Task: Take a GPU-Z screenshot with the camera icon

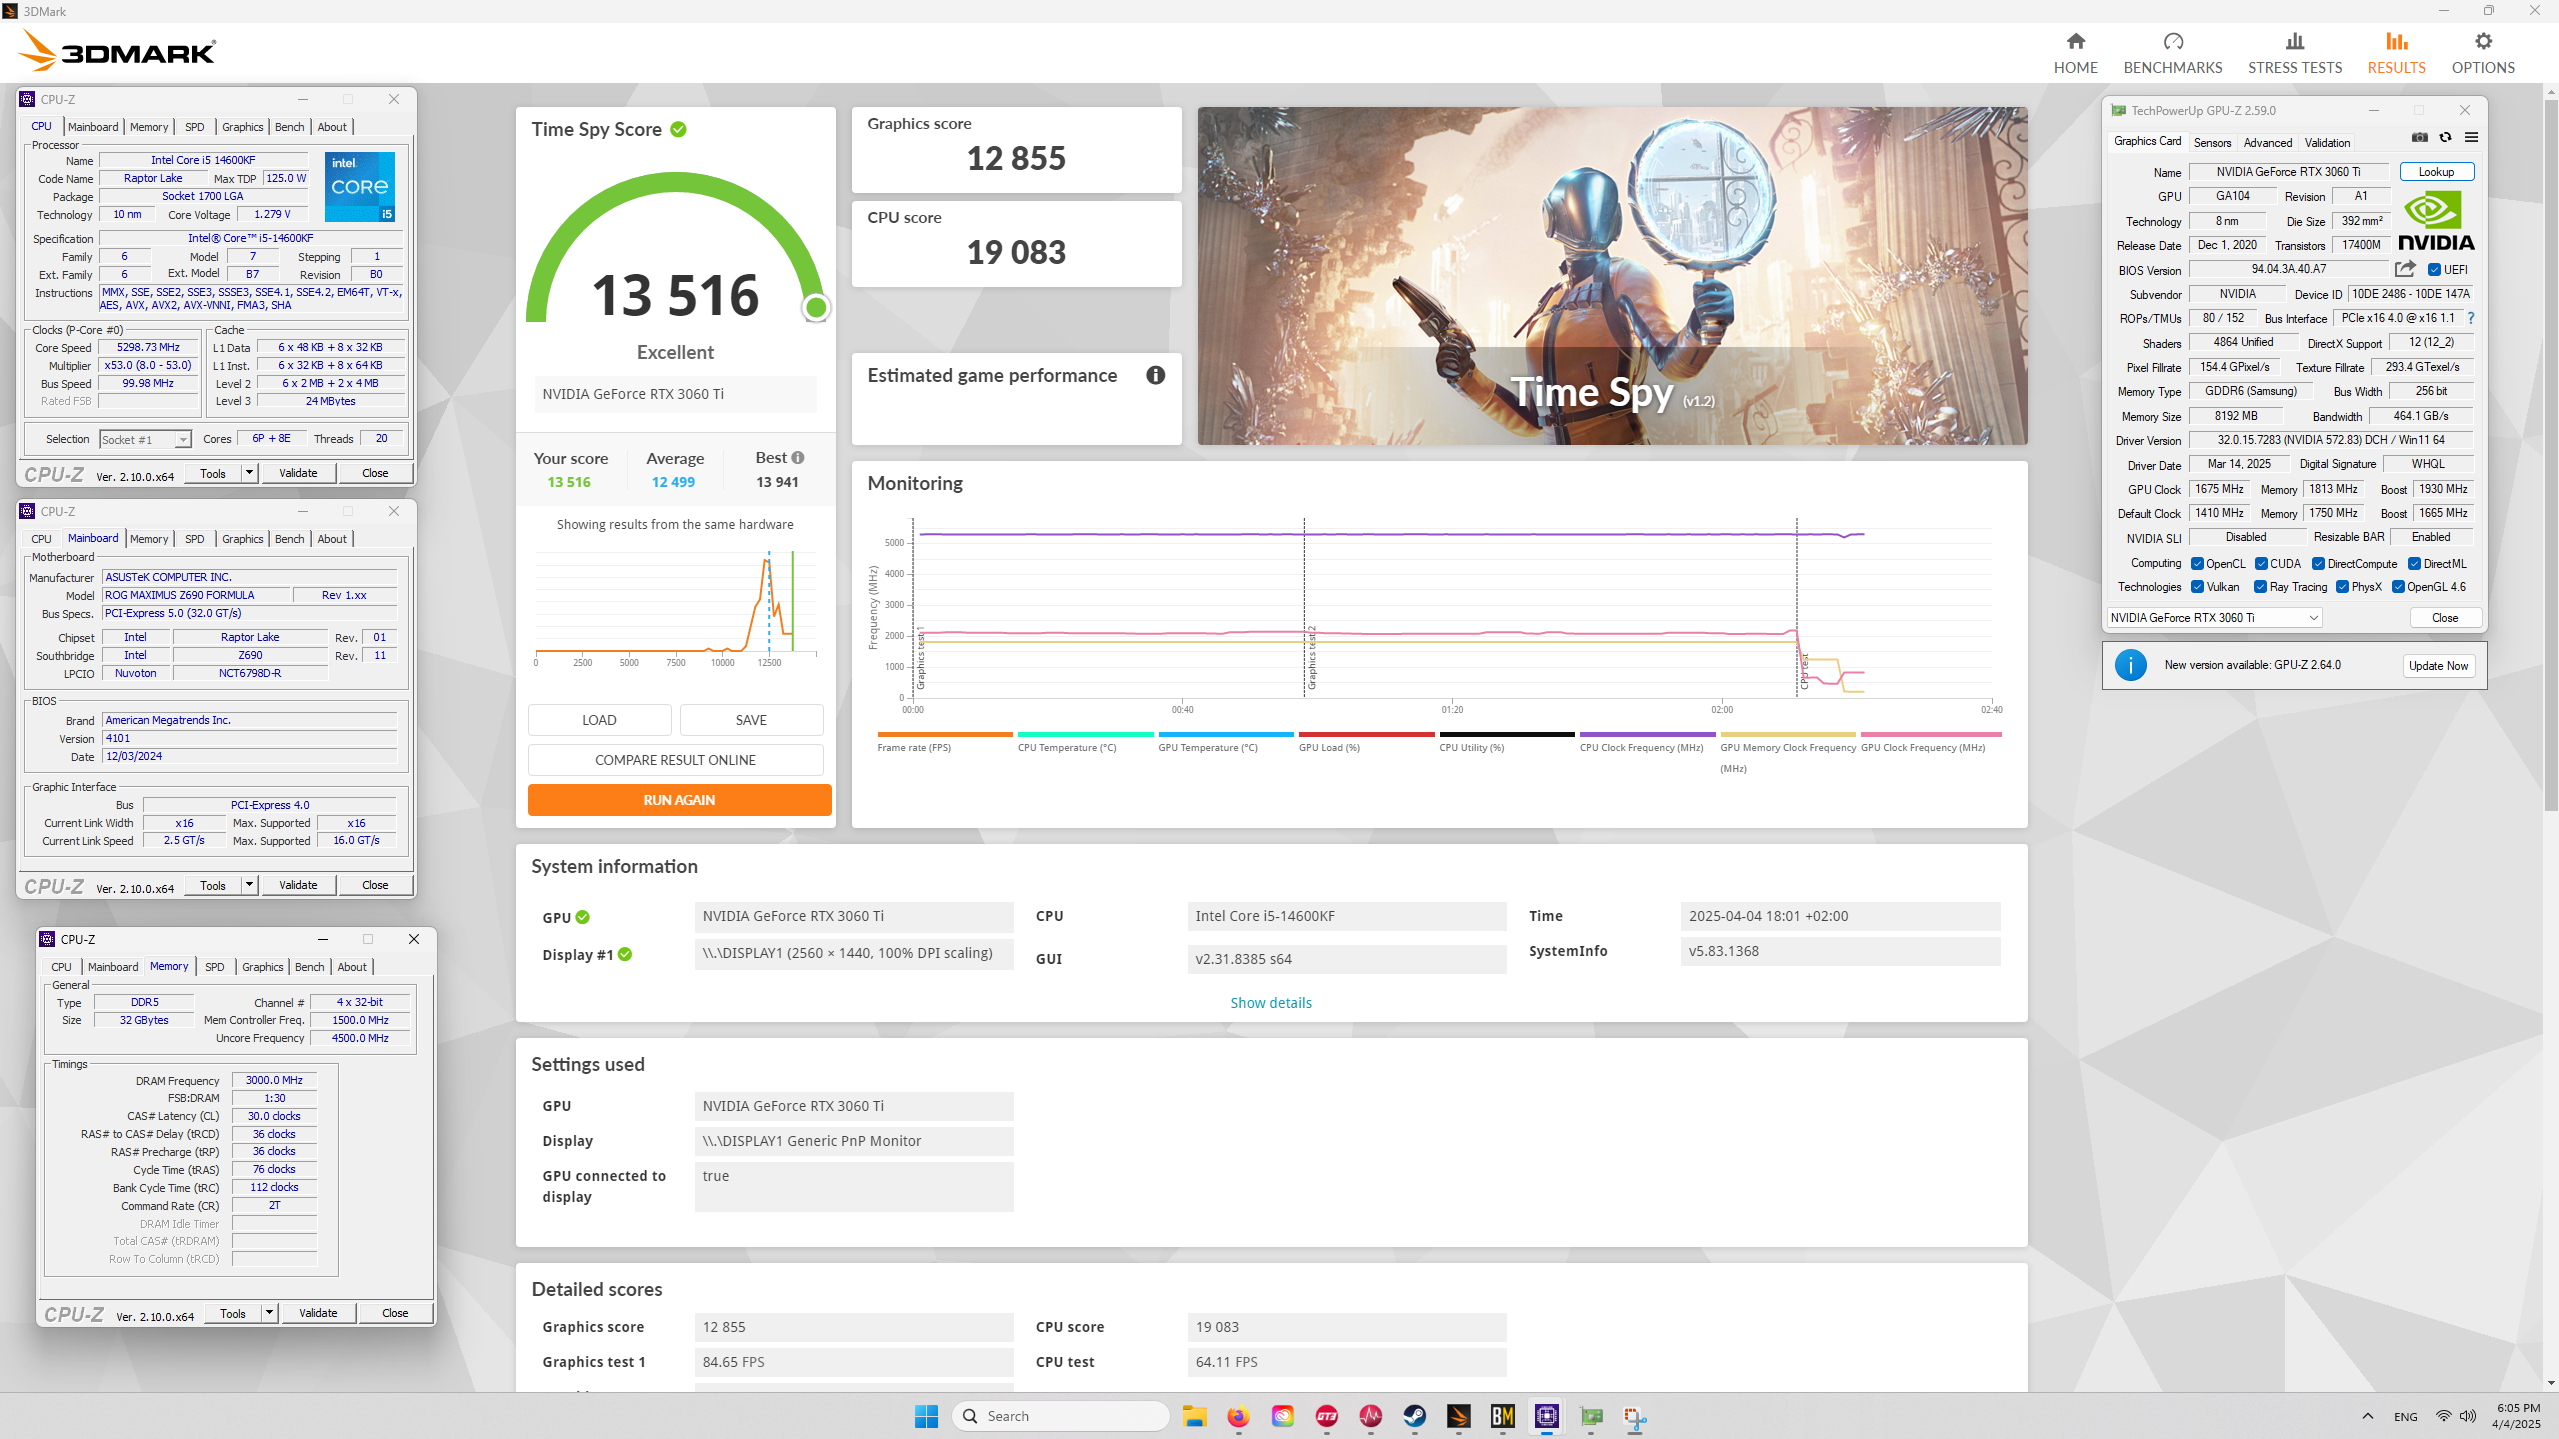Action: [x=2419, y=138]
